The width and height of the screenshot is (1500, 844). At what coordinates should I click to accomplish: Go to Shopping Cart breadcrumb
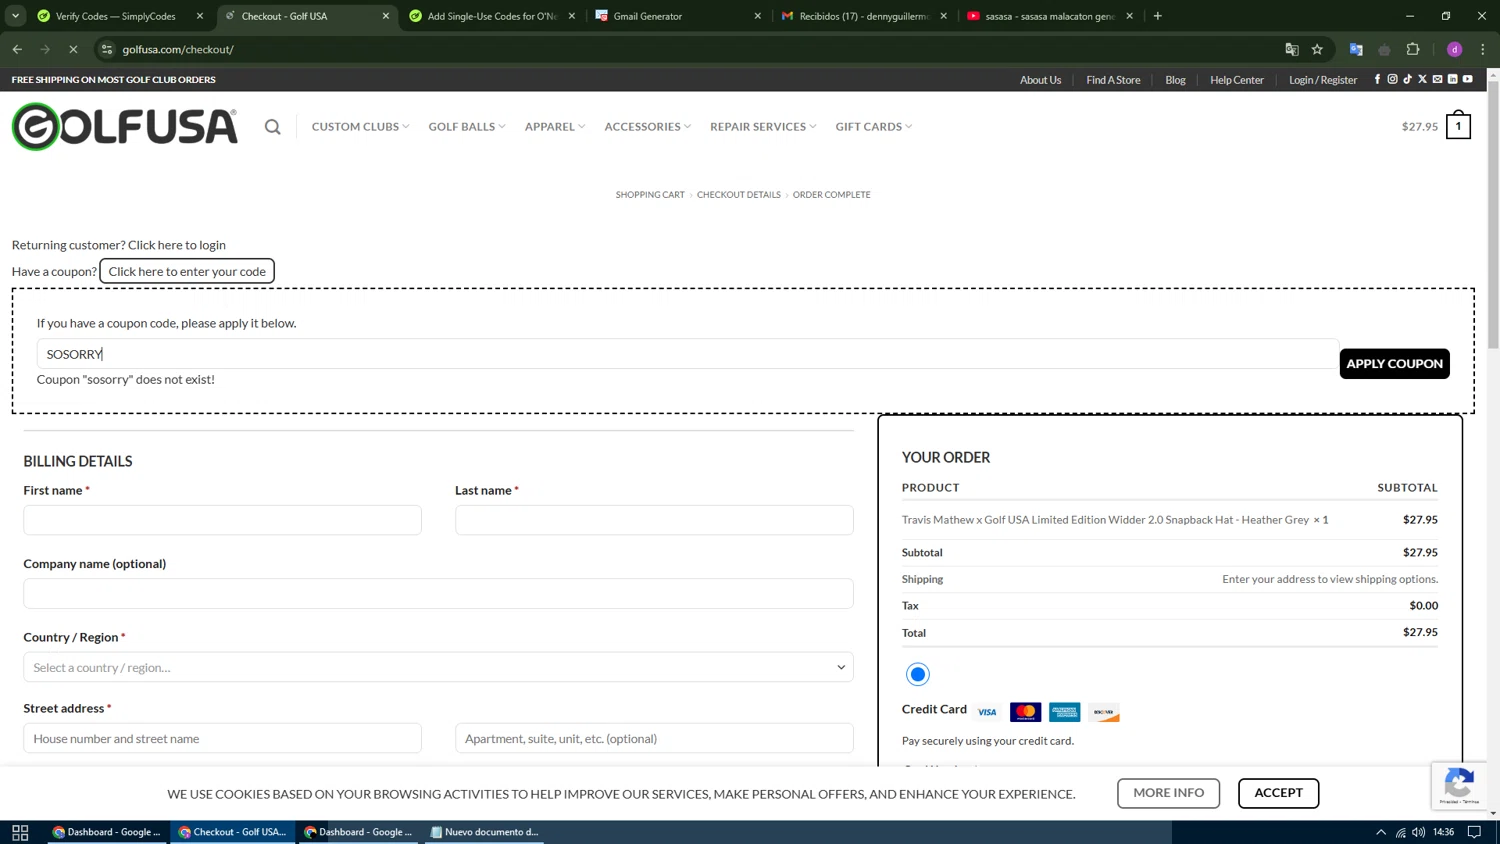click(x=650, y=195)
